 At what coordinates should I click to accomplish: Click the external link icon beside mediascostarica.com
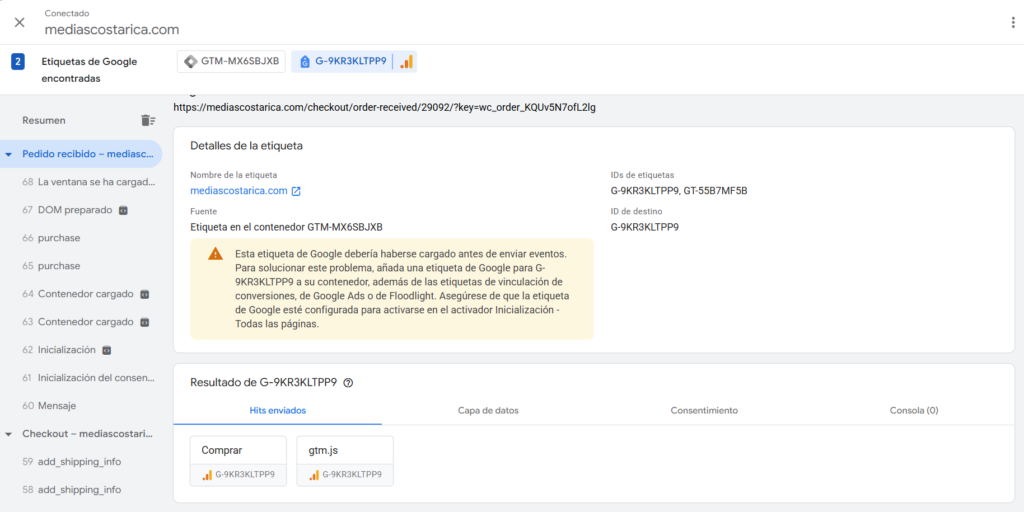296,191
